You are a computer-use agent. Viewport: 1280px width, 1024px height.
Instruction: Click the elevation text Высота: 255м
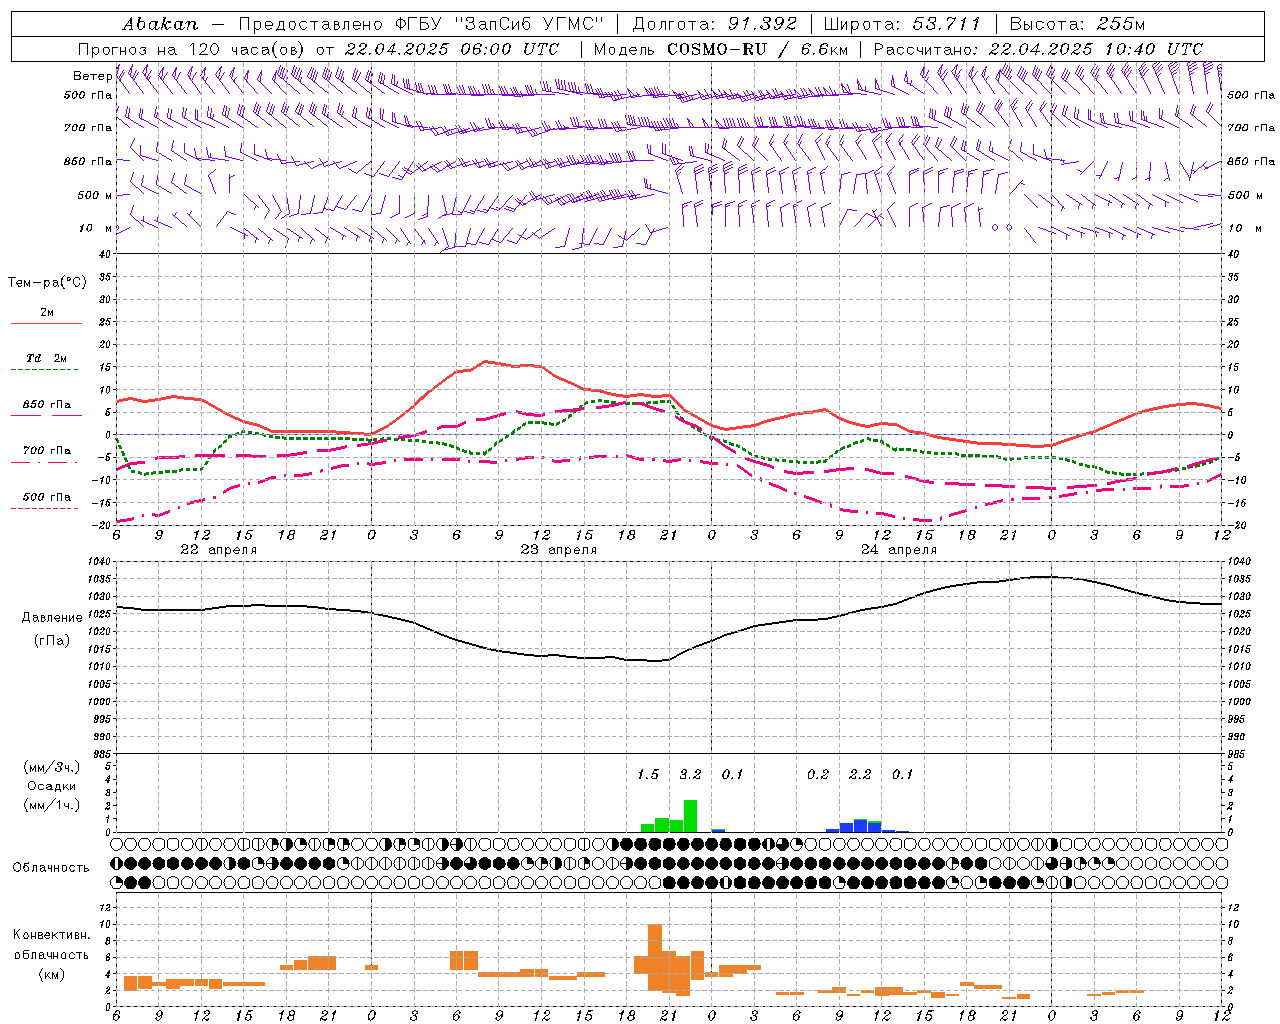coord(1077,24)
